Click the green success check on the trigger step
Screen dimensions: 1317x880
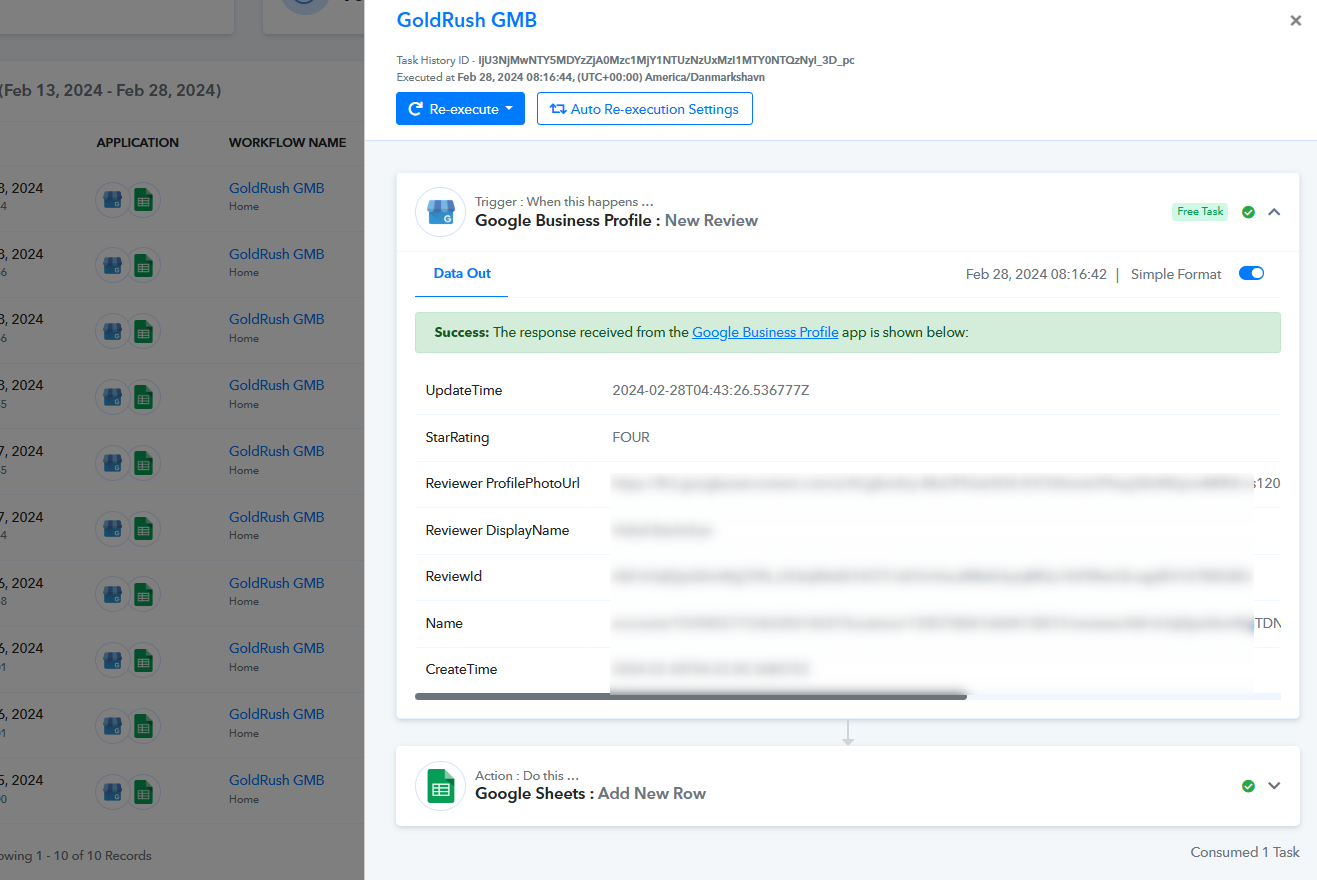coord(1248,212)
